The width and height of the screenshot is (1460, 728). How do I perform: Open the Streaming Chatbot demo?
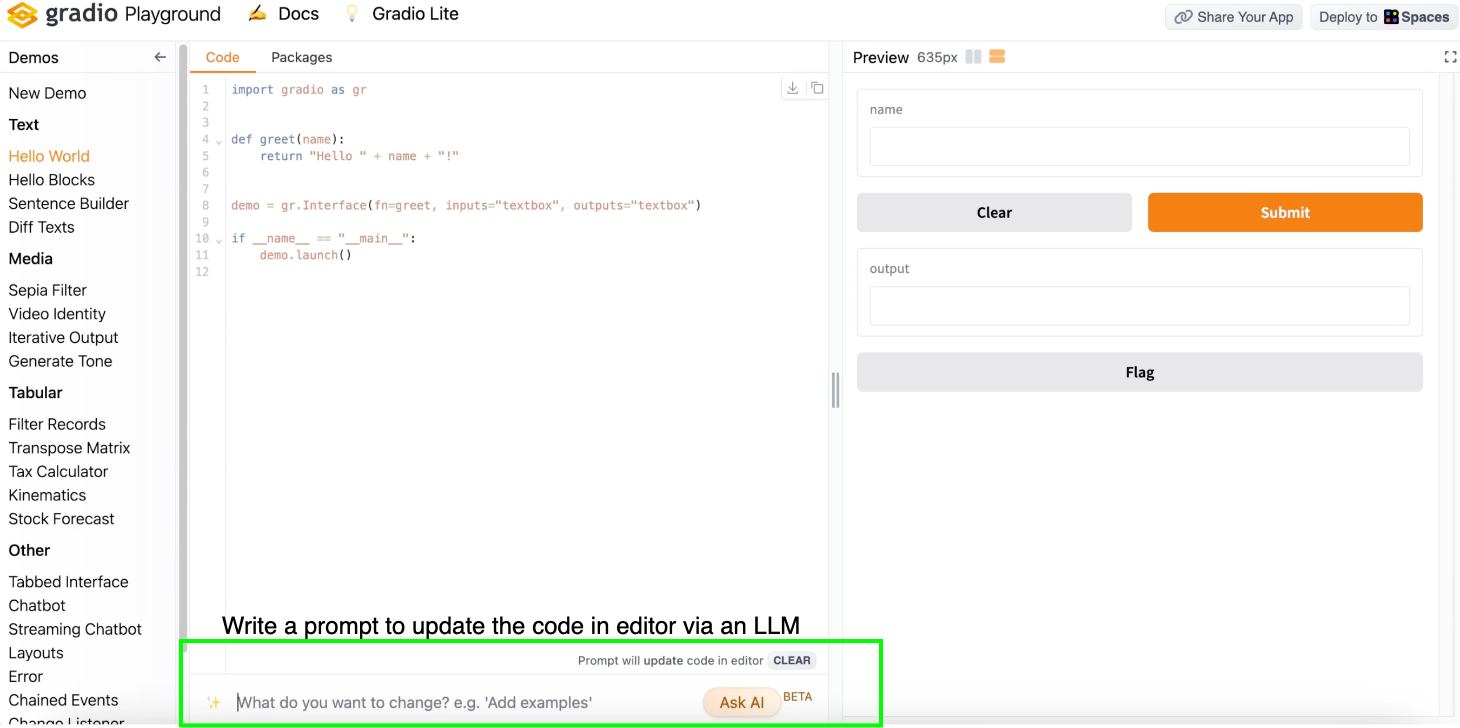[75, 629]
